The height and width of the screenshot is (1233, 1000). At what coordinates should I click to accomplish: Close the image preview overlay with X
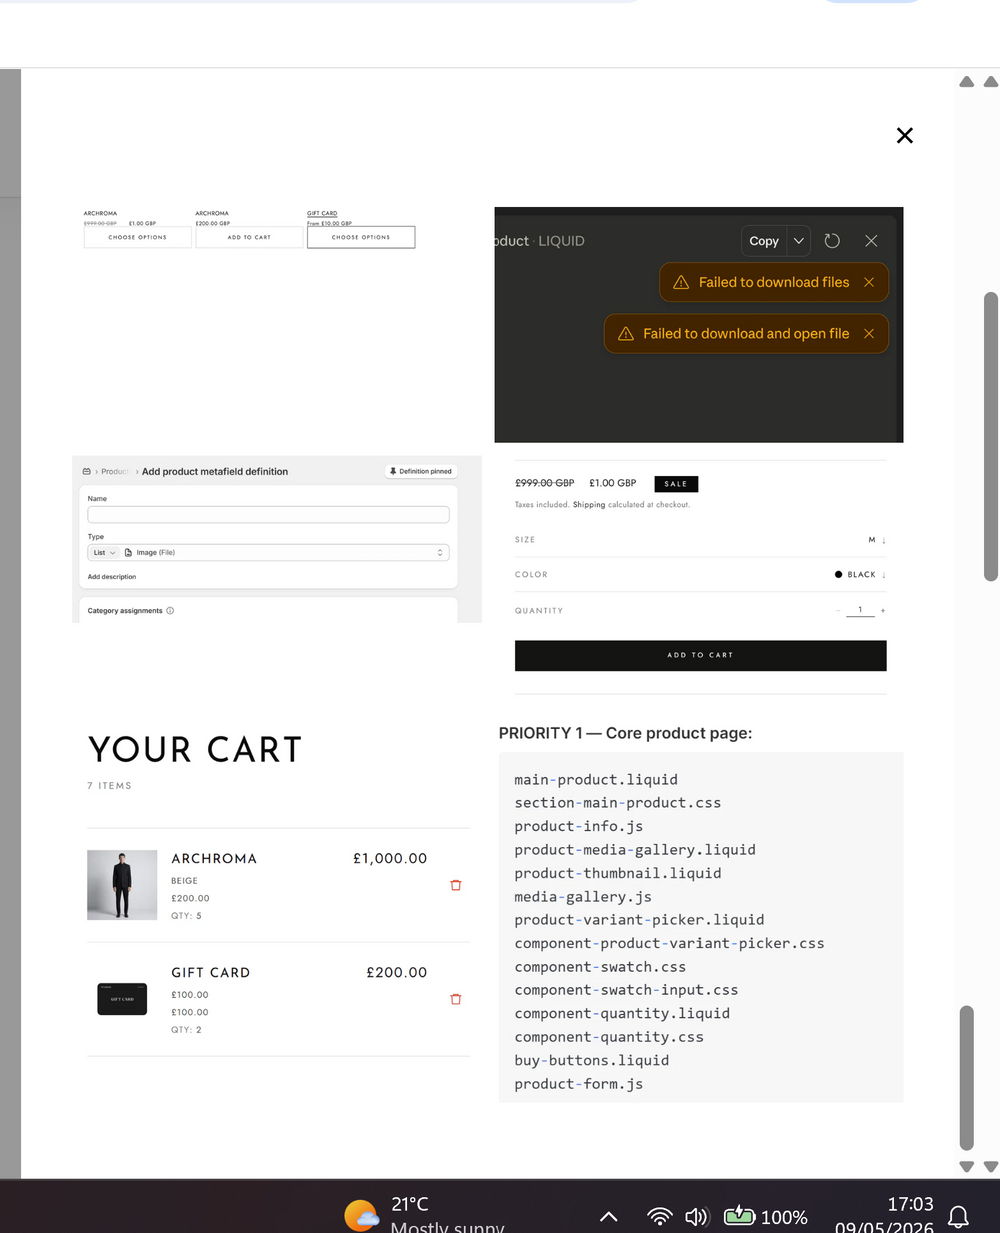905,135
